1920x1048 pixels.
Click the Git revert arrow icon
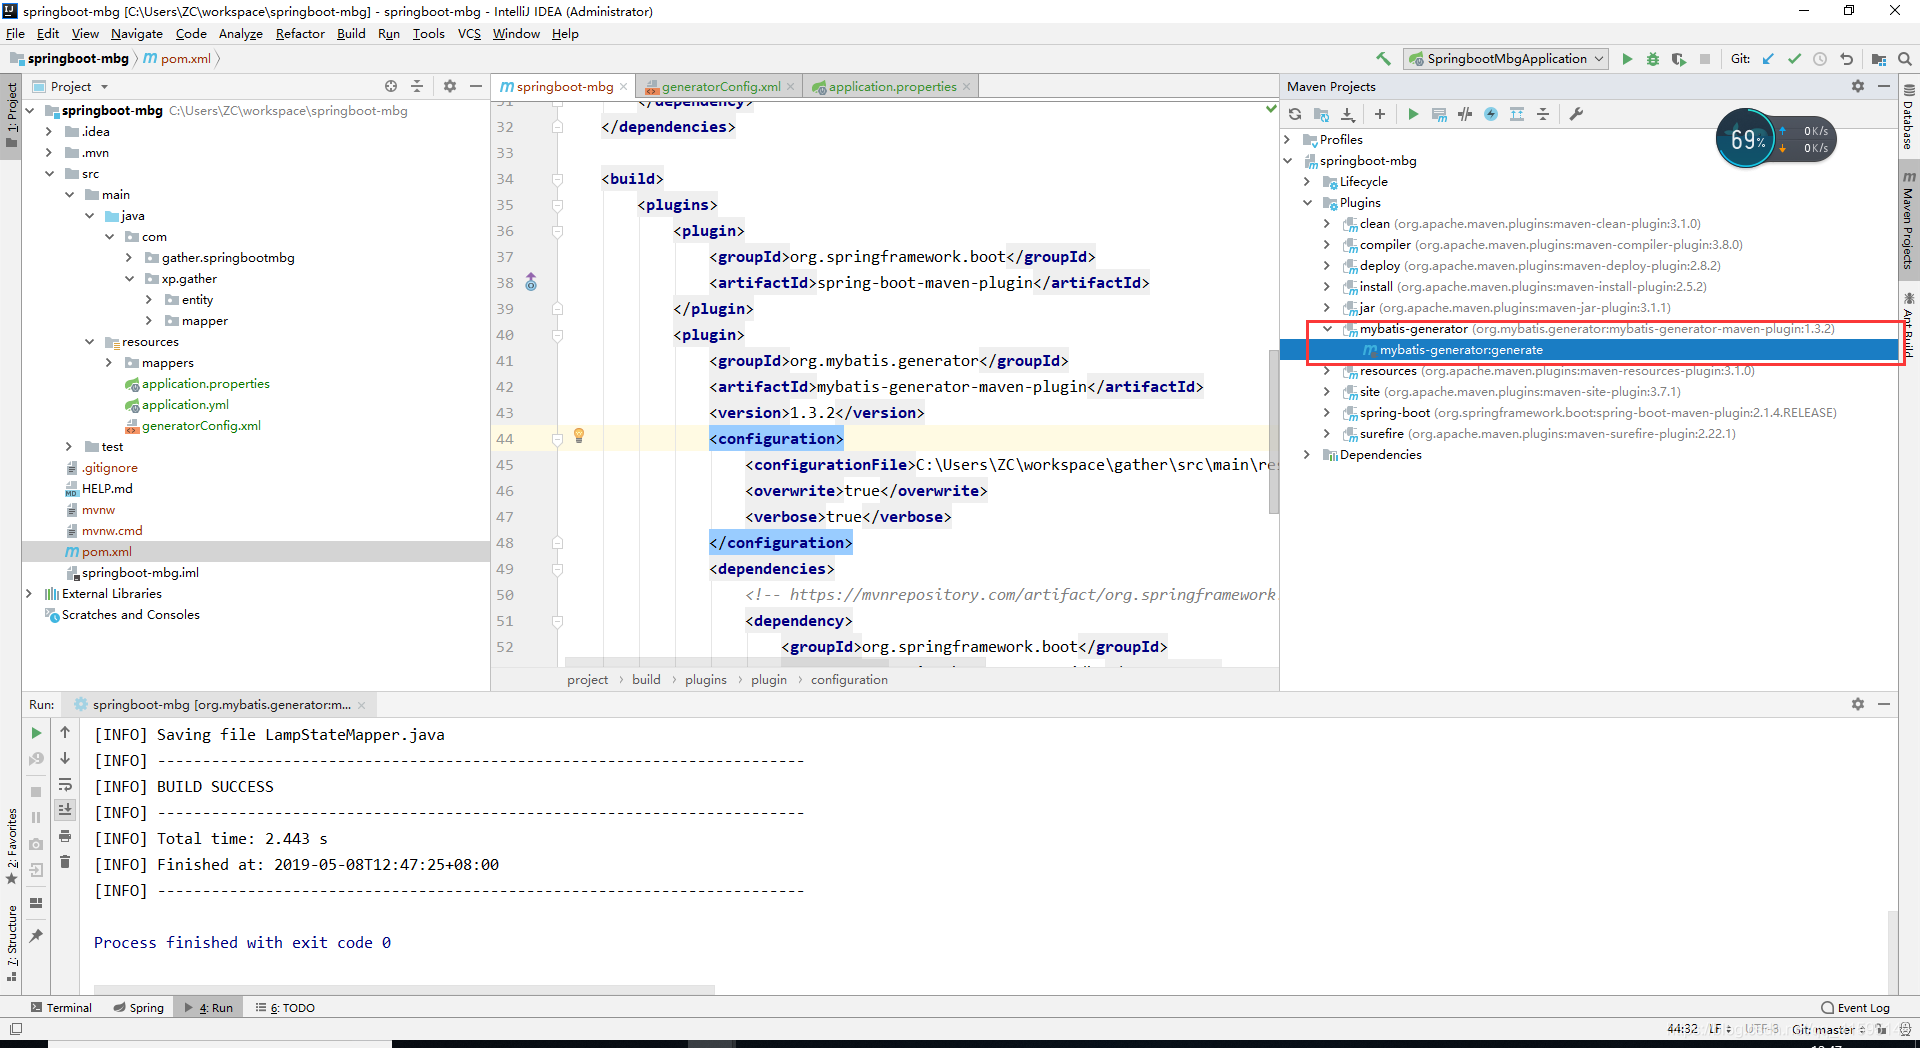coord(1846,59)
